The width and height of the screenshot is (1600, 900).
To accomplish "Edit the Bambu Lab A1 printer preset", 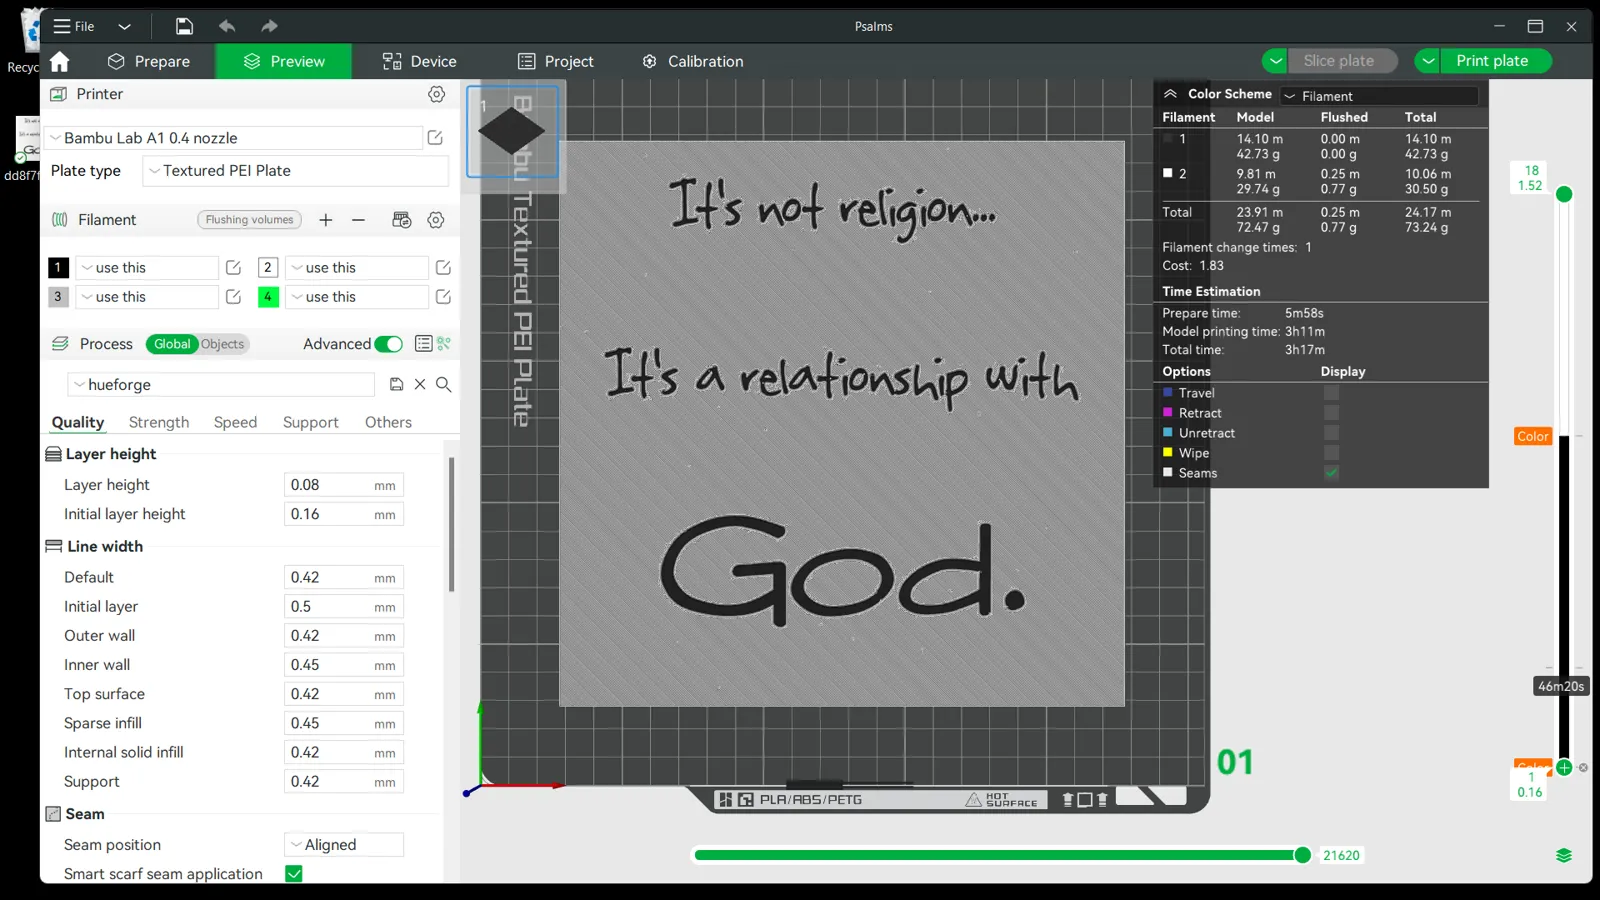I will coord(435,138).
